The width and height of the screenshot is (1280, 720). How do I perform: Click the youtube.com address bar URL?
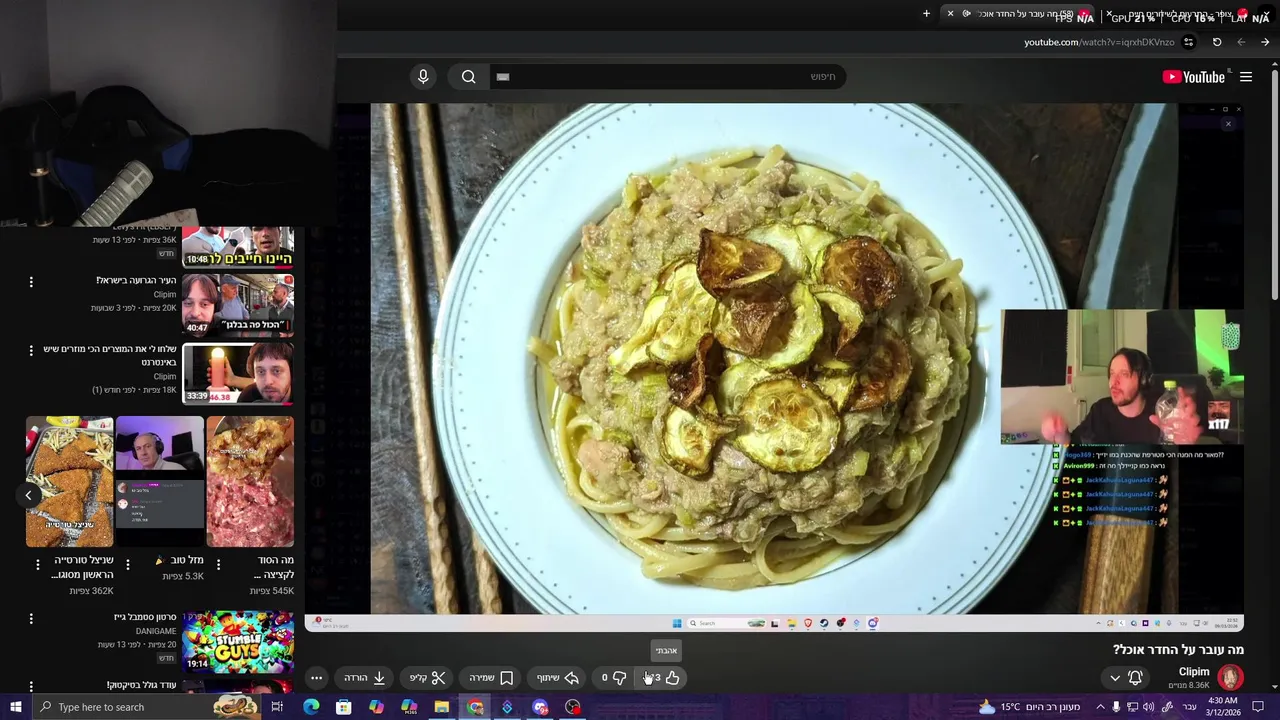(1099, 42)
